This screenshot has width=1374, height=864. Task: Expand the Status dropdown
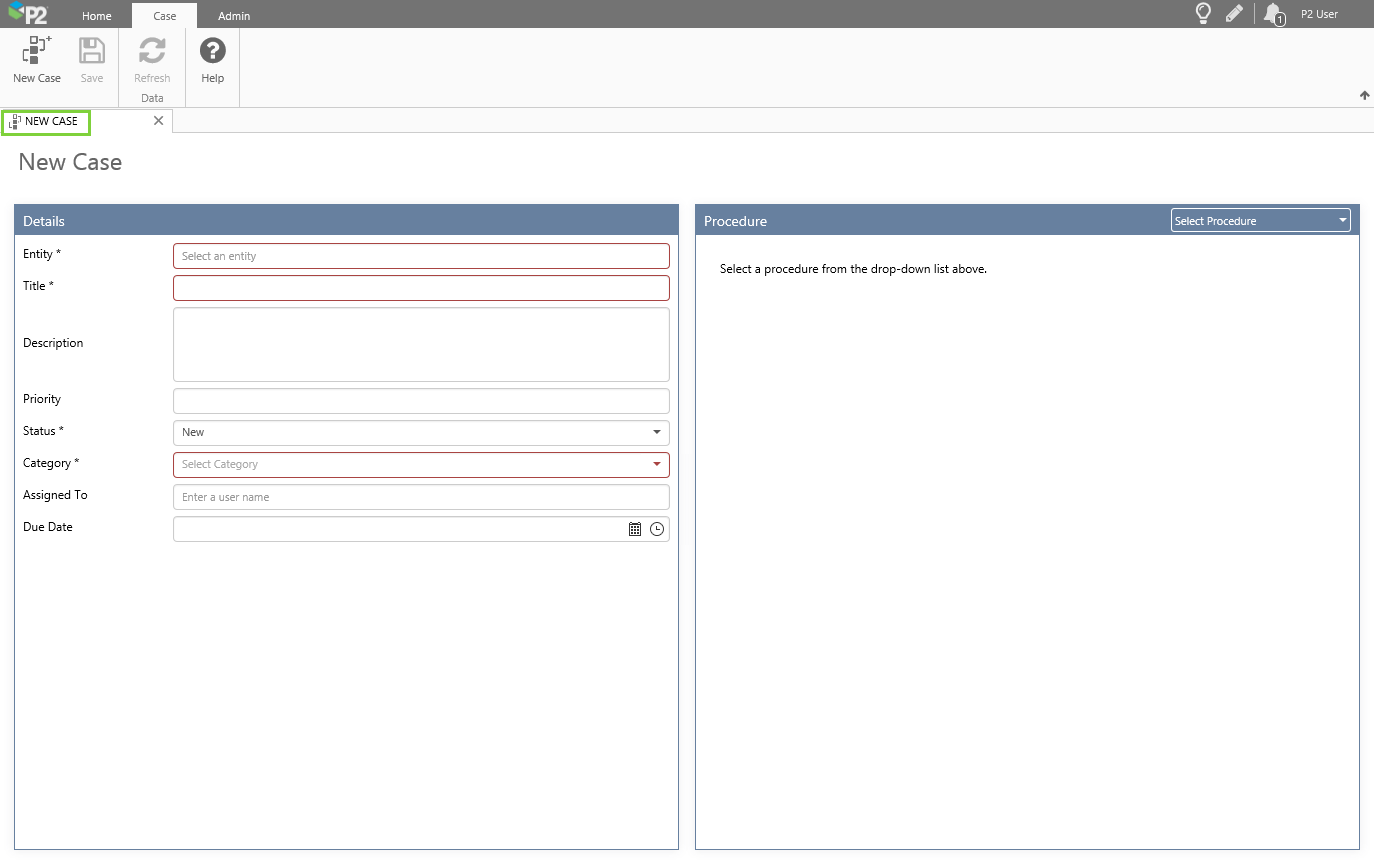pos(656,432)
